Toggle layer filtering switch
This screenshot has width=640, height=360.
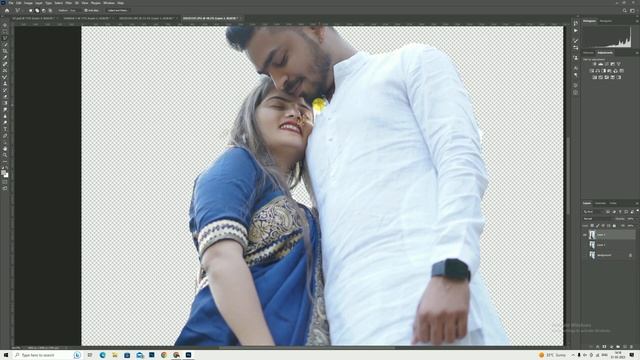click(x=638, y=211)
